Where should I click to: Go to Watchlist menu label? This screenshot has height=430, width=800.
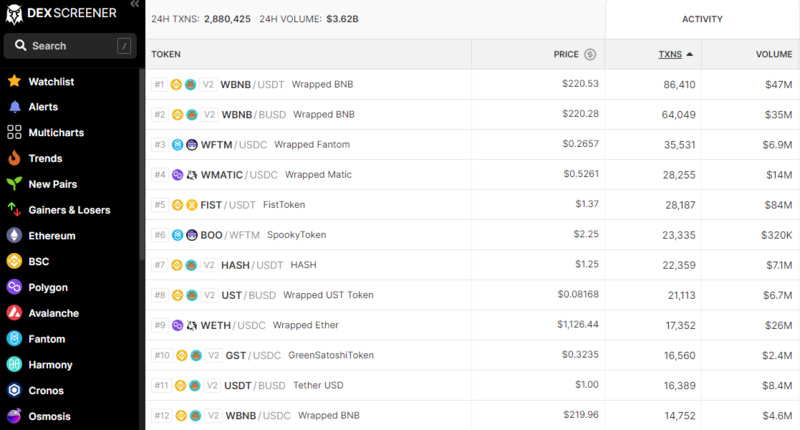pyautogui.click(x=51, y=82)
